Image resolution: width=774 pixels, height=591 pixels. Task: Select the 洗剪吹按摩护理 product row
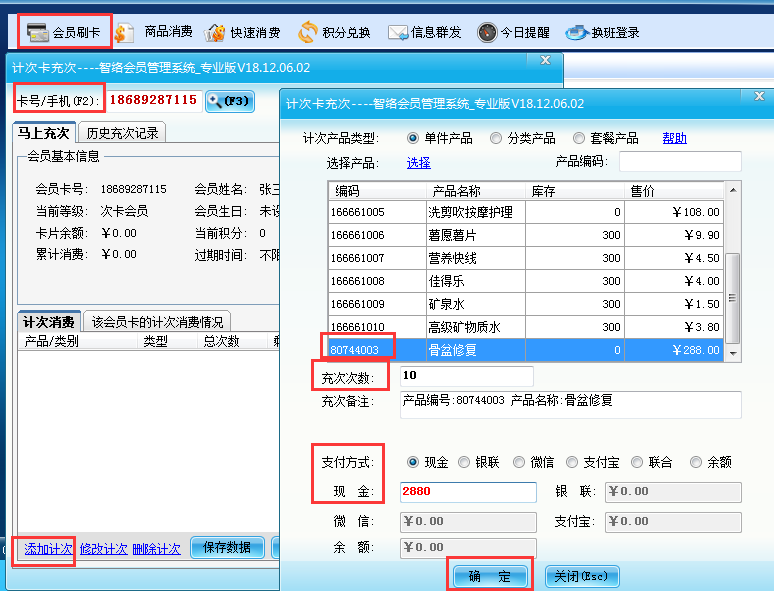pos(526,212)
